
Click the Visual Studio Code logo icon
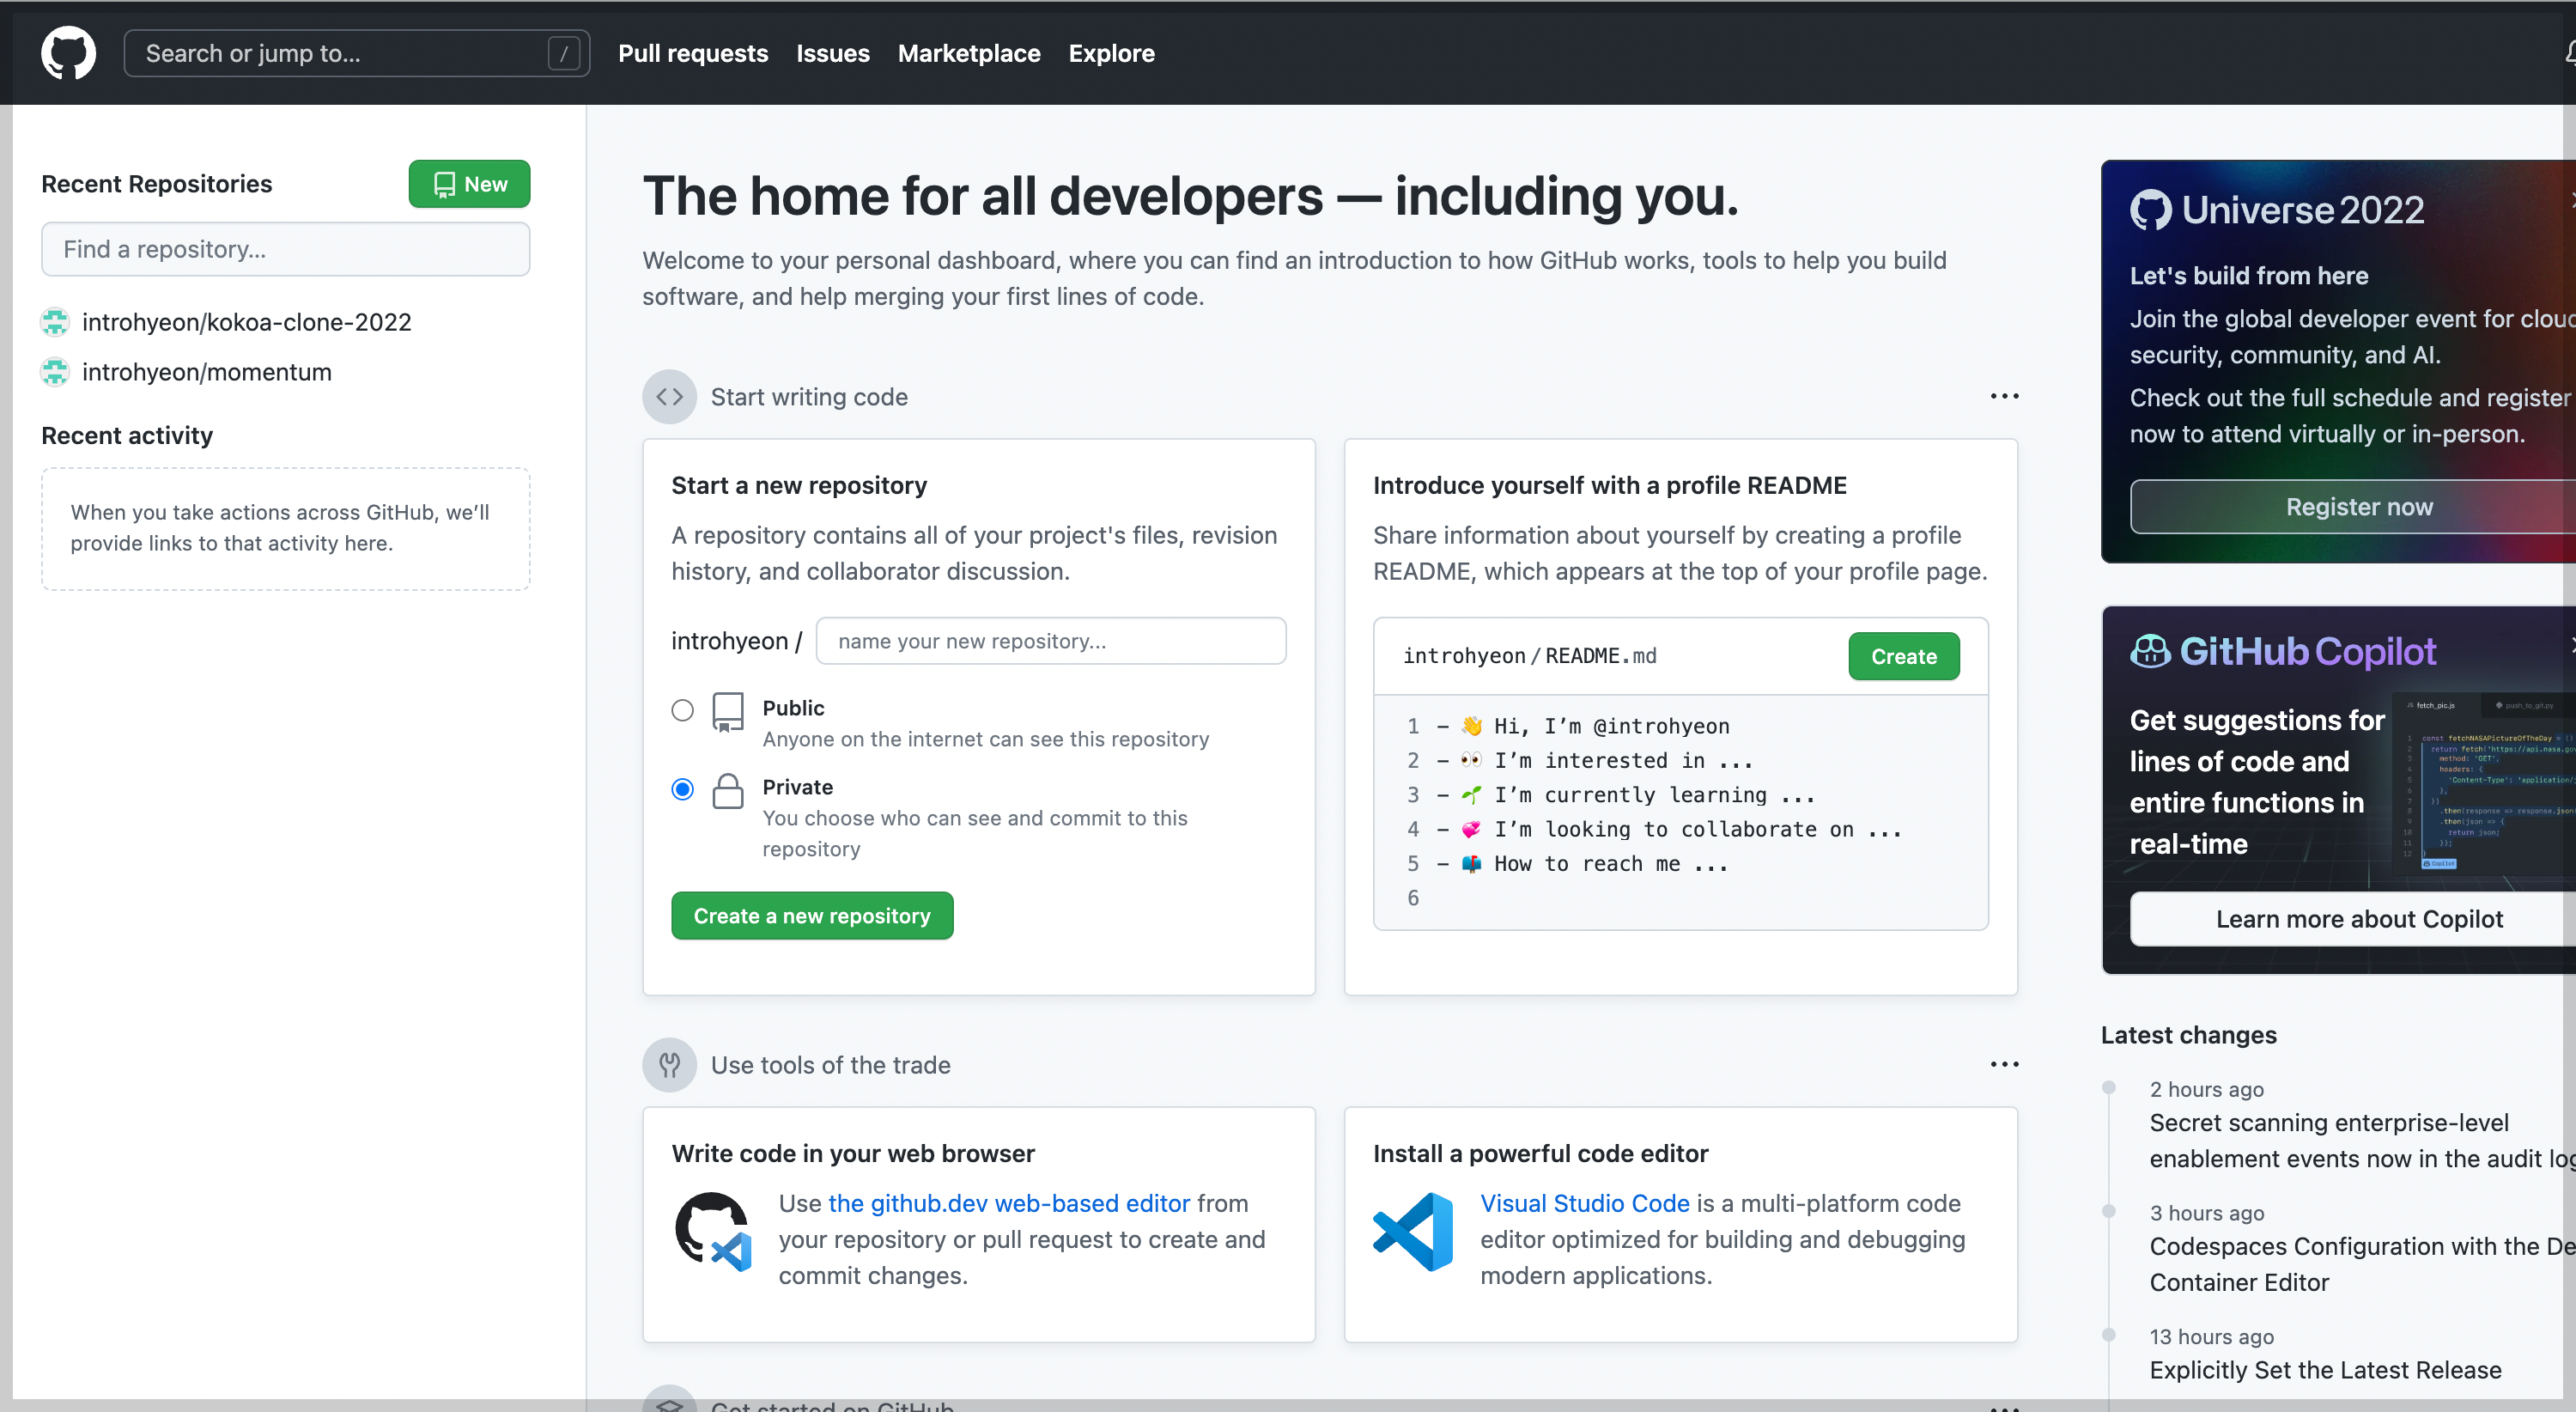(1413, 1231)
